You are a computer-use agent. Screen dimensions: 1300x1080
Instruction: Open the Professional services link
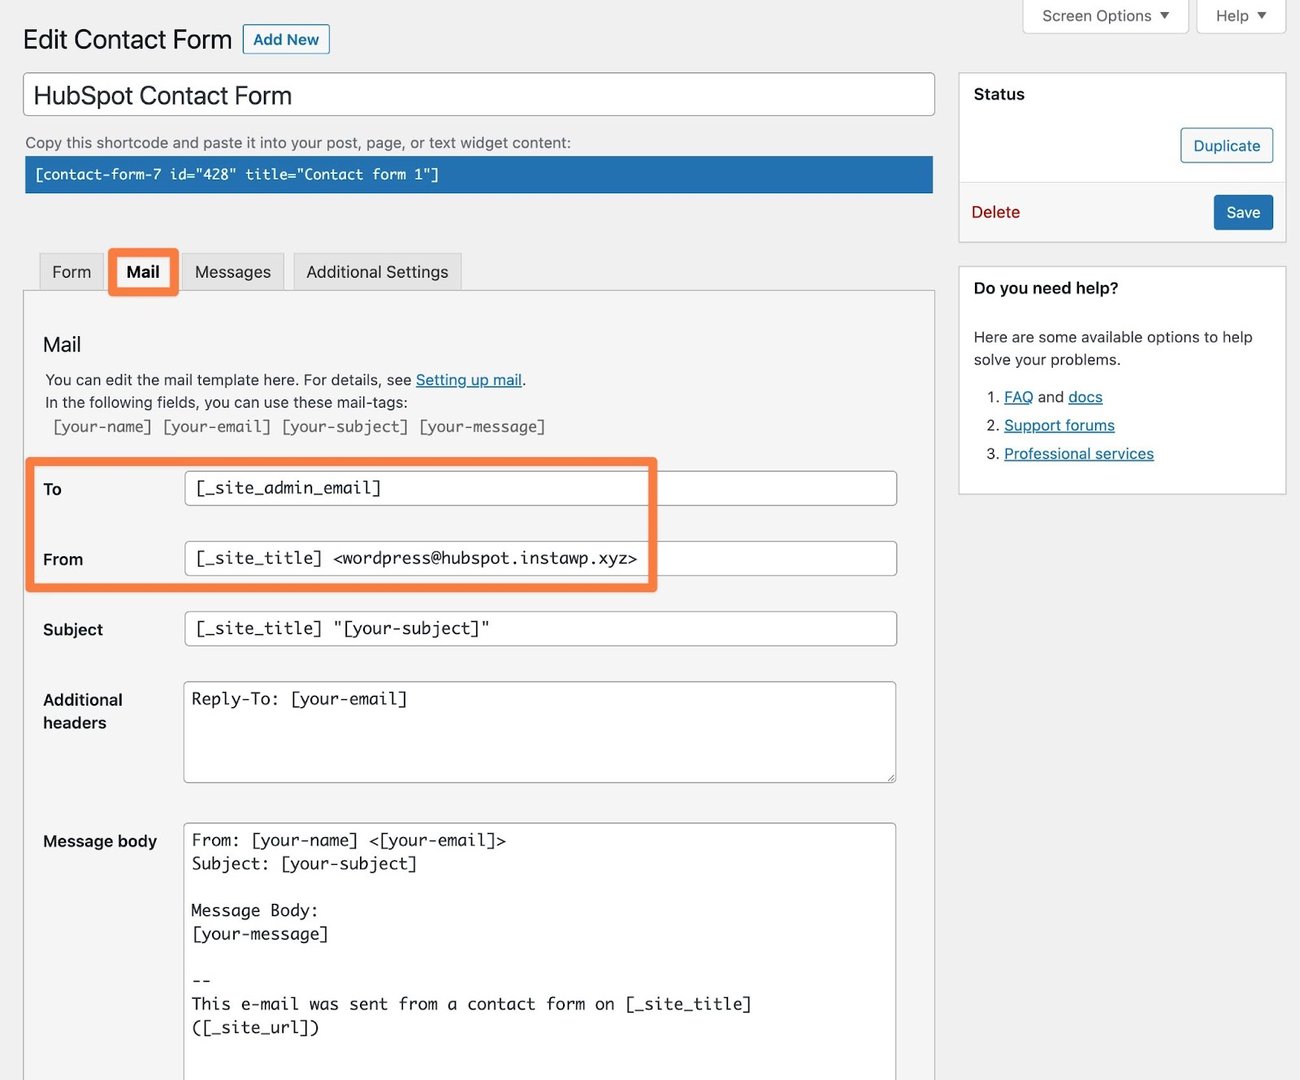click(x=1079, y=453)
